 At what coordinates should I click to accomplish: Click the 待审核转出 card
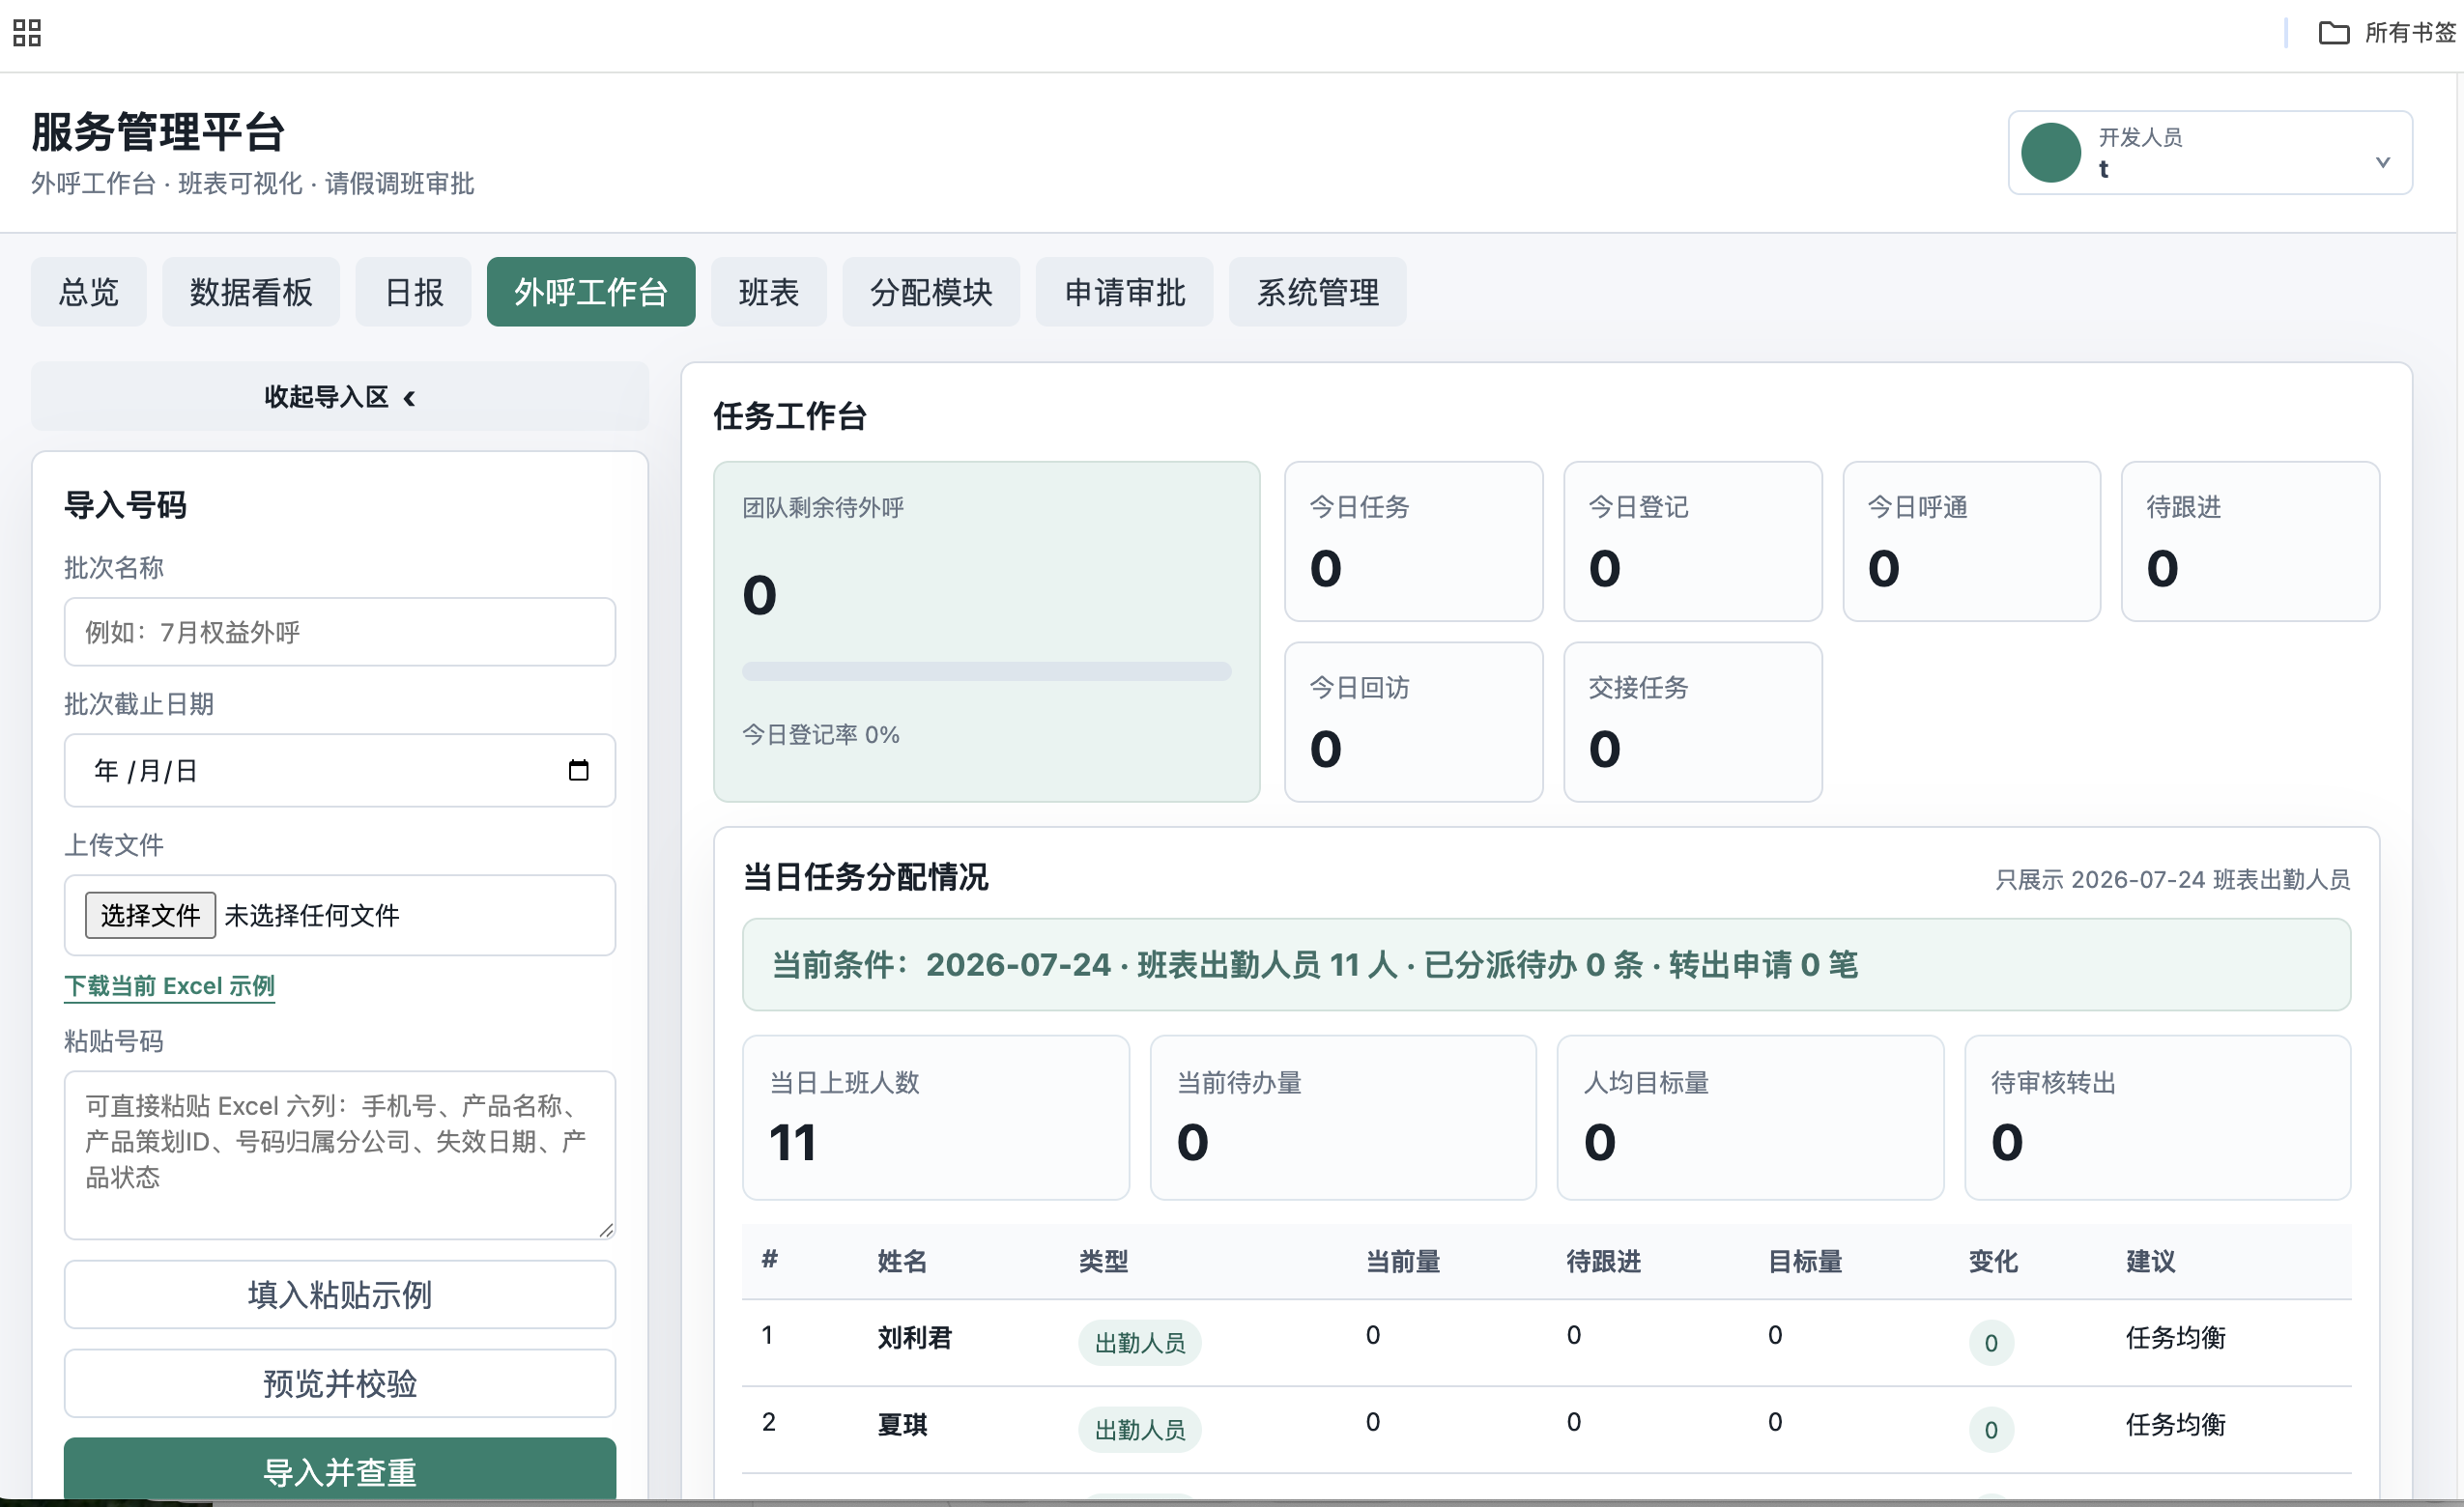point(2158,1118)
